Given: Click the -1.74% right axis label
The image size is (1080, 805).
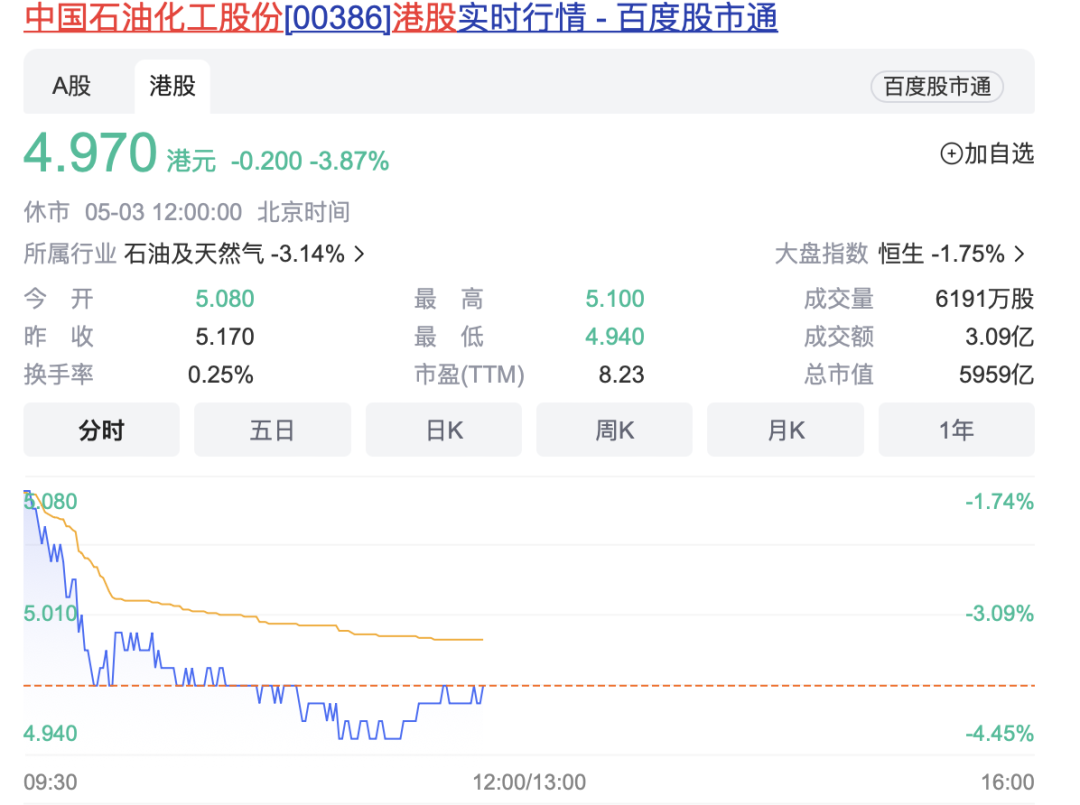Looking at the screenshot, I should click(x=999, y=501).
